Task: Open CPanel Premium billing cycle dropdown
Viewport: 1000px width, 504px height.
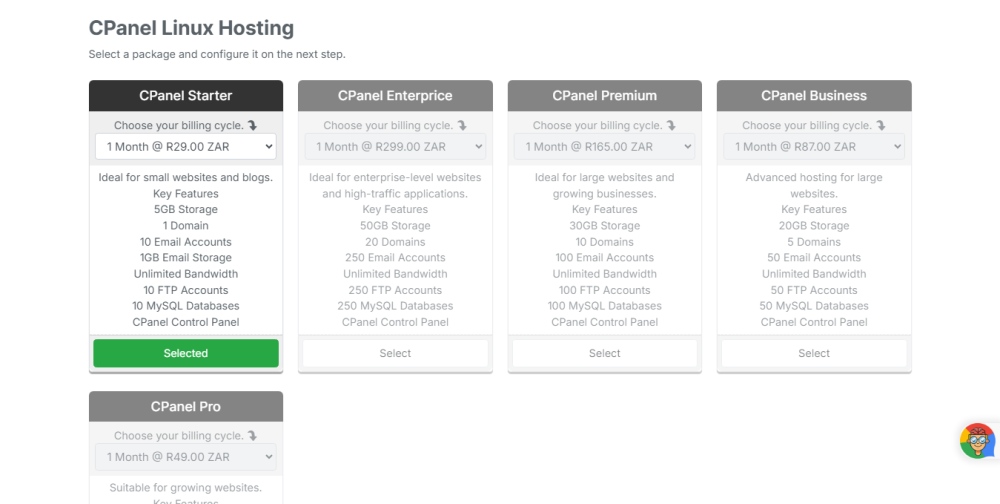Action: [605, 147]
